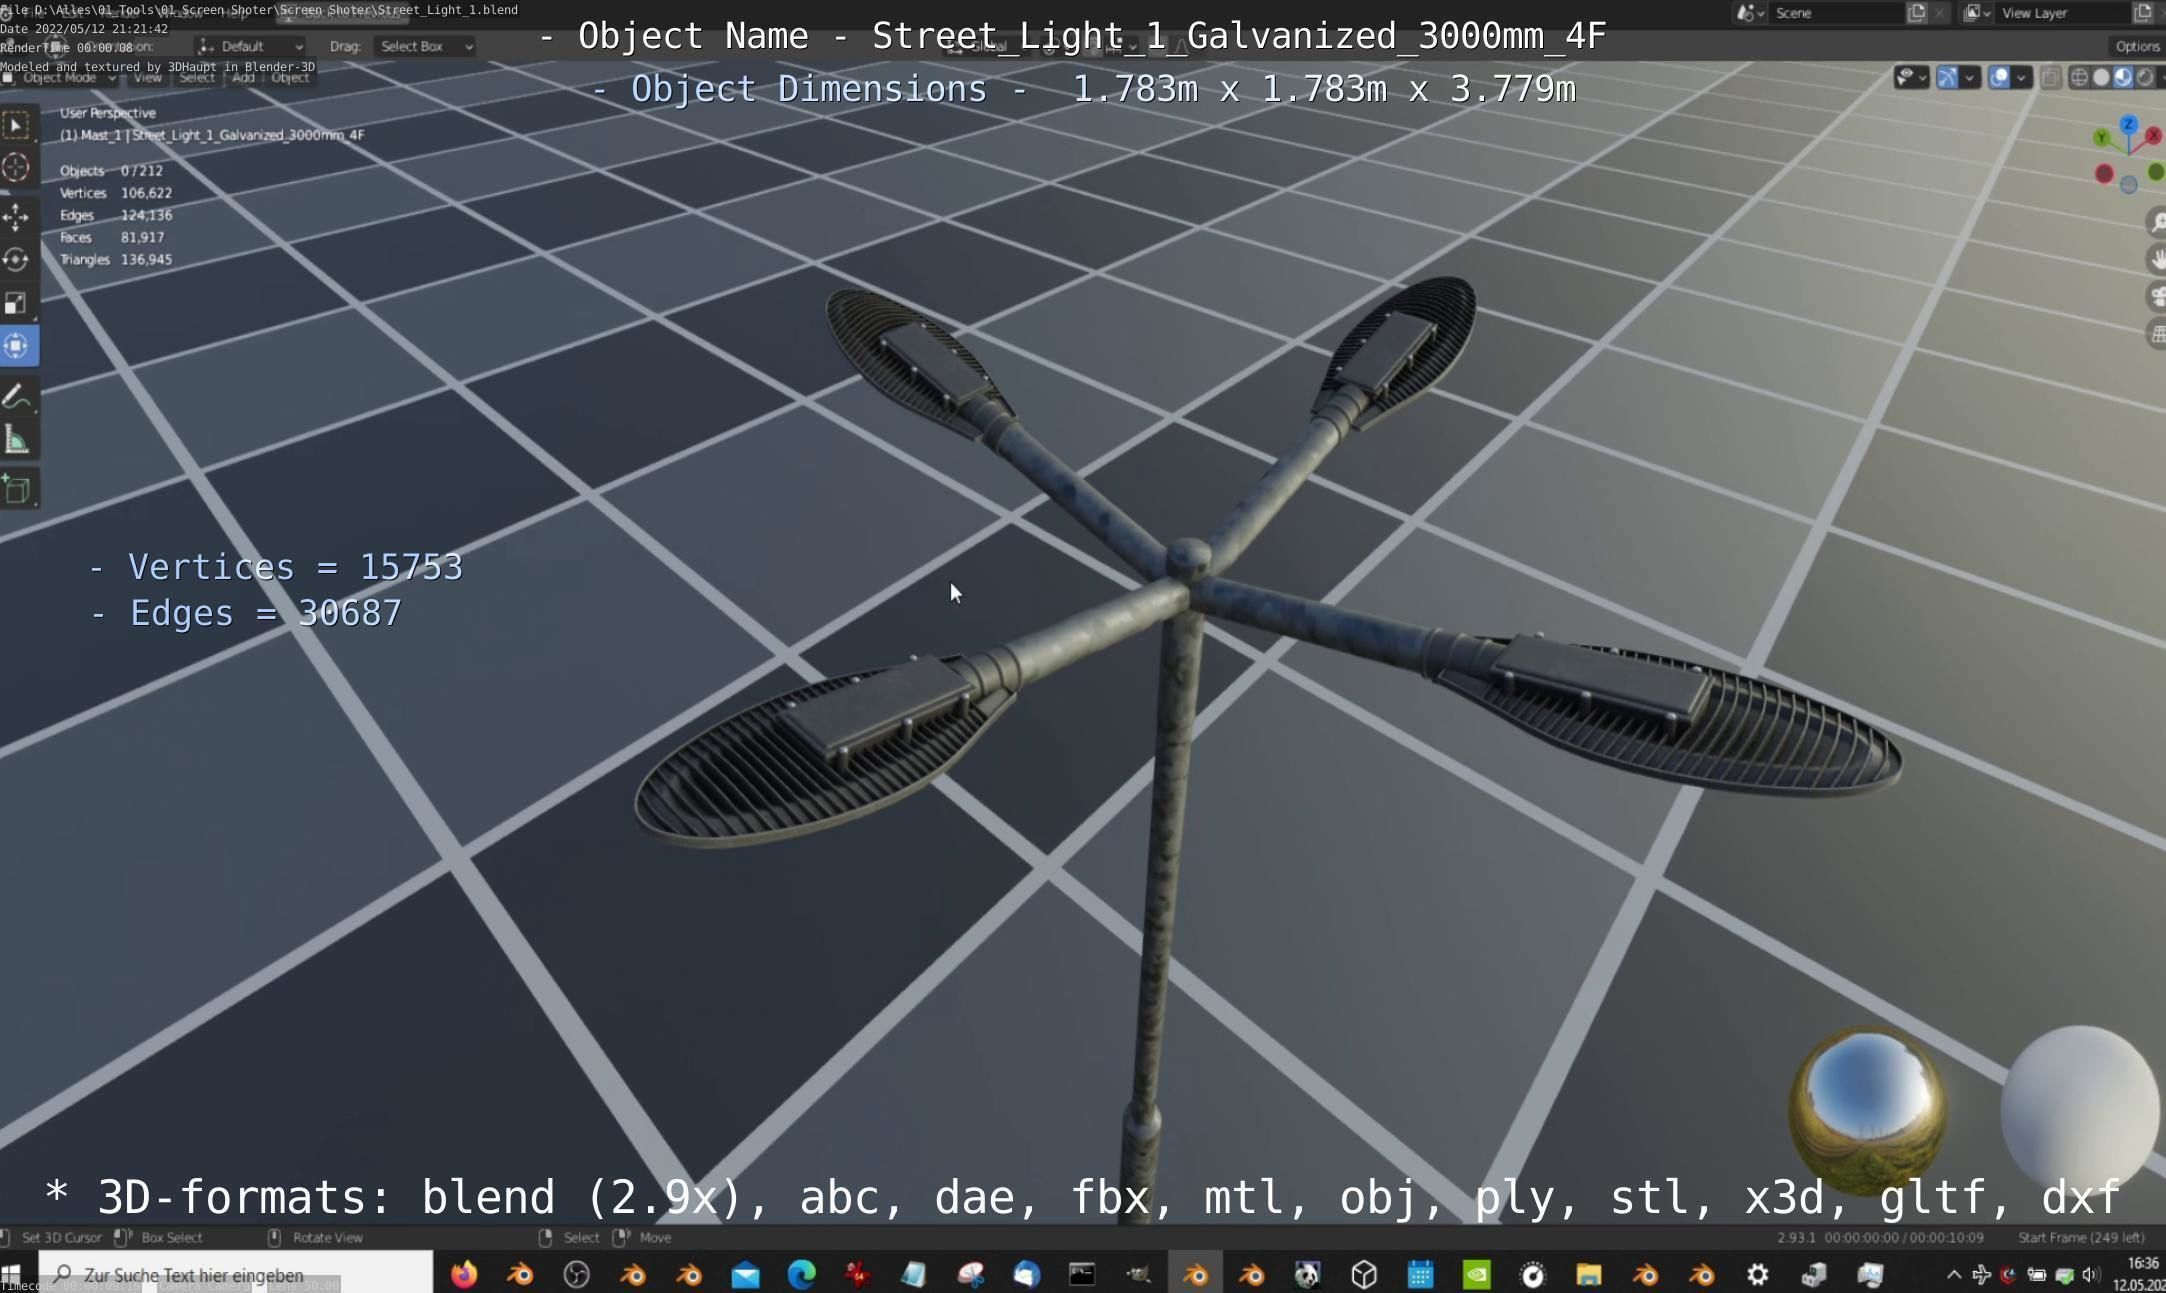2166x1293 pixels.
Task: Toggle the Show Overlays button
Action: [1998, 77]
